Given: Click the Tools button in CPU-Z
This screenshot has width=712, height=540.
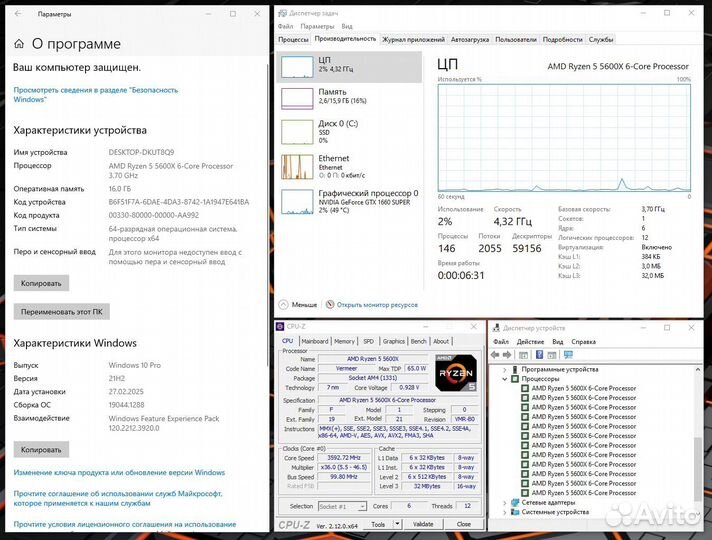Looking at the screenshot, I should pos(378,524).
